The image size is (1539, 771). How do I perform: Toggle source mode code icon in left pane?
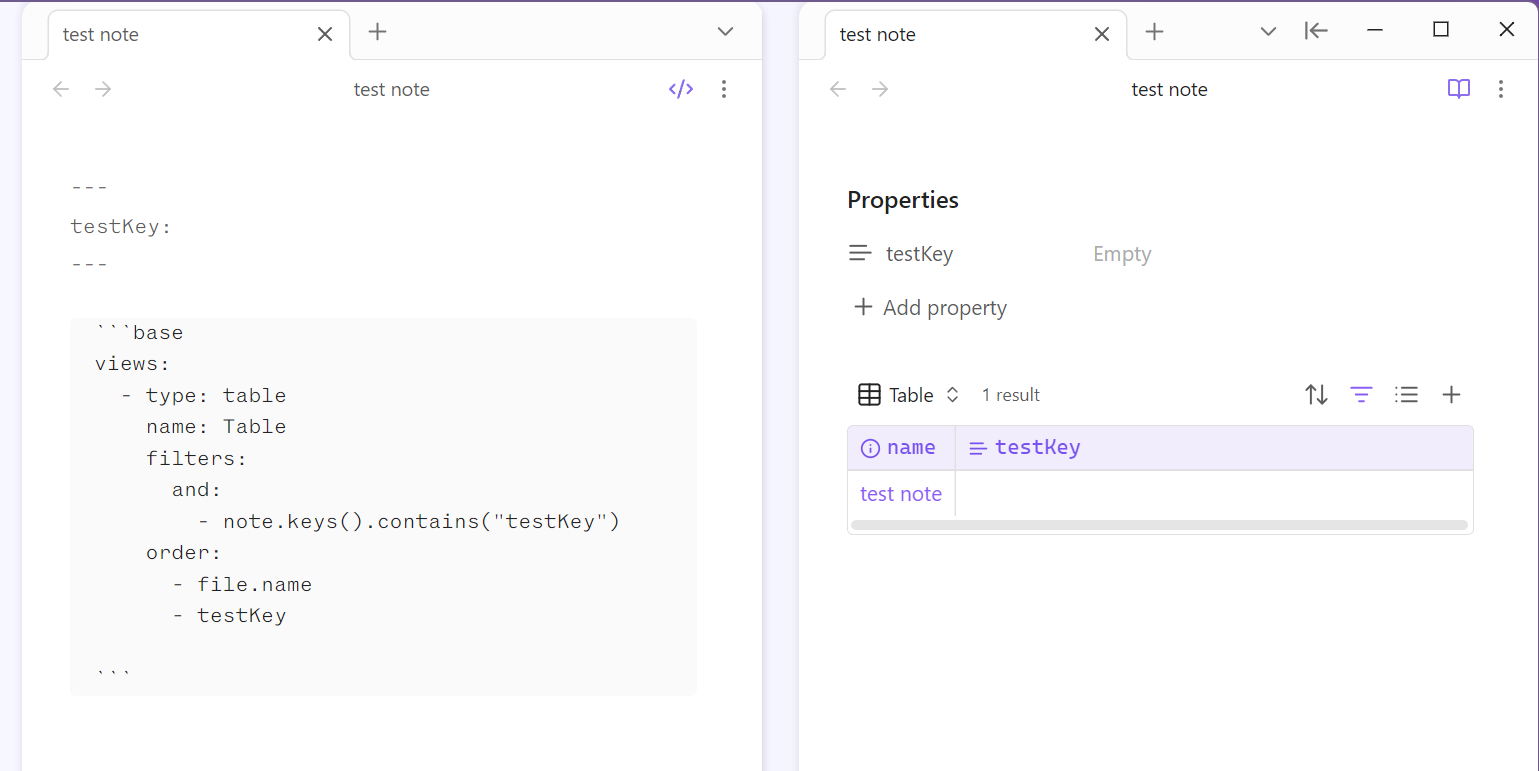pos(681,89)
